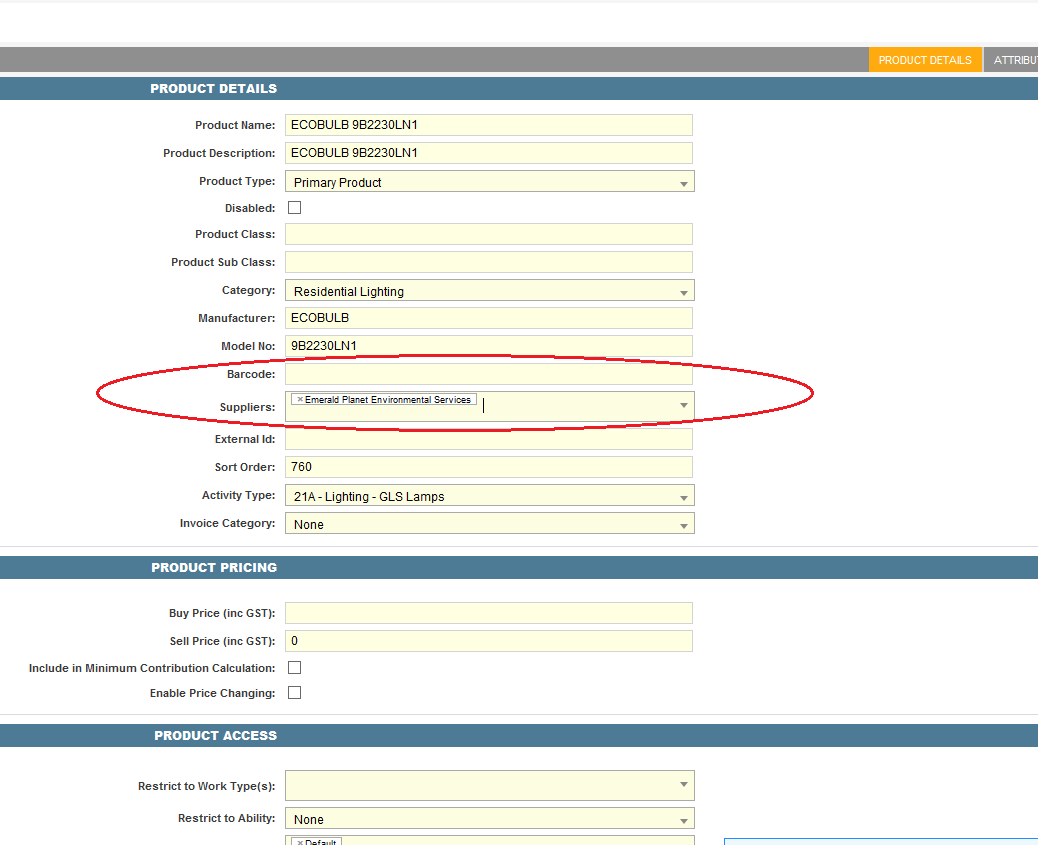Tick the Enable Price Changing checkbox
This screenshot has width=1038, height=845.
coord(294,693)
